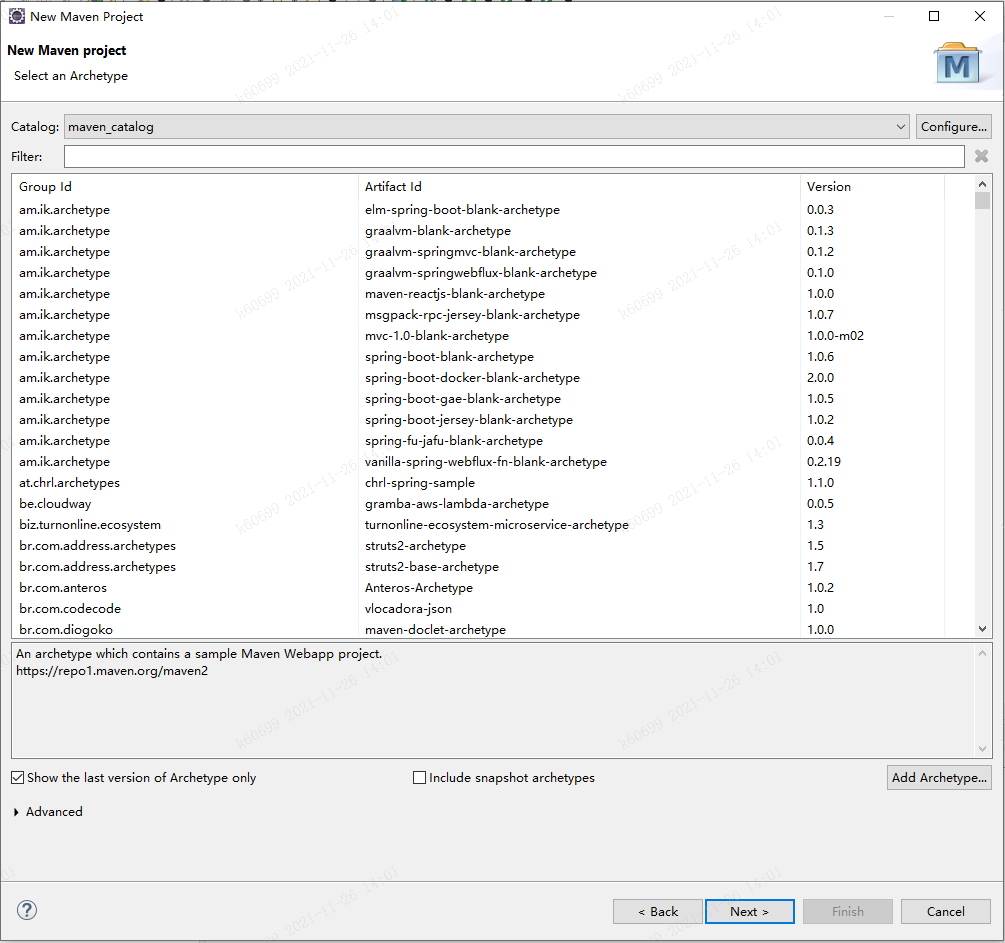Expand the Advanced section
Screen dimensions: 1005x943
[47, 812]
